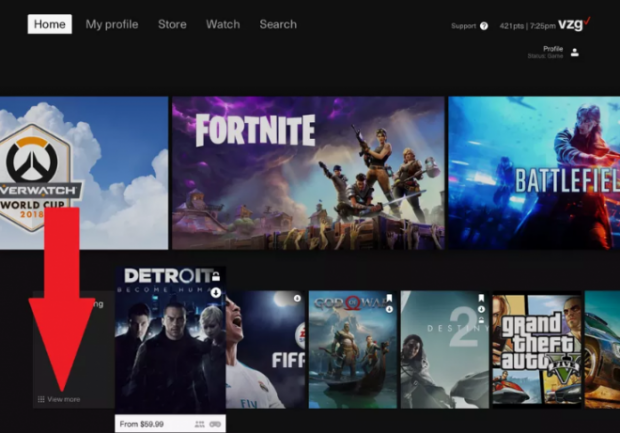Click the download icon on Destiny 2
Image resolution: width=620 pixels, height=433 pixels.
tap(481, 309)
